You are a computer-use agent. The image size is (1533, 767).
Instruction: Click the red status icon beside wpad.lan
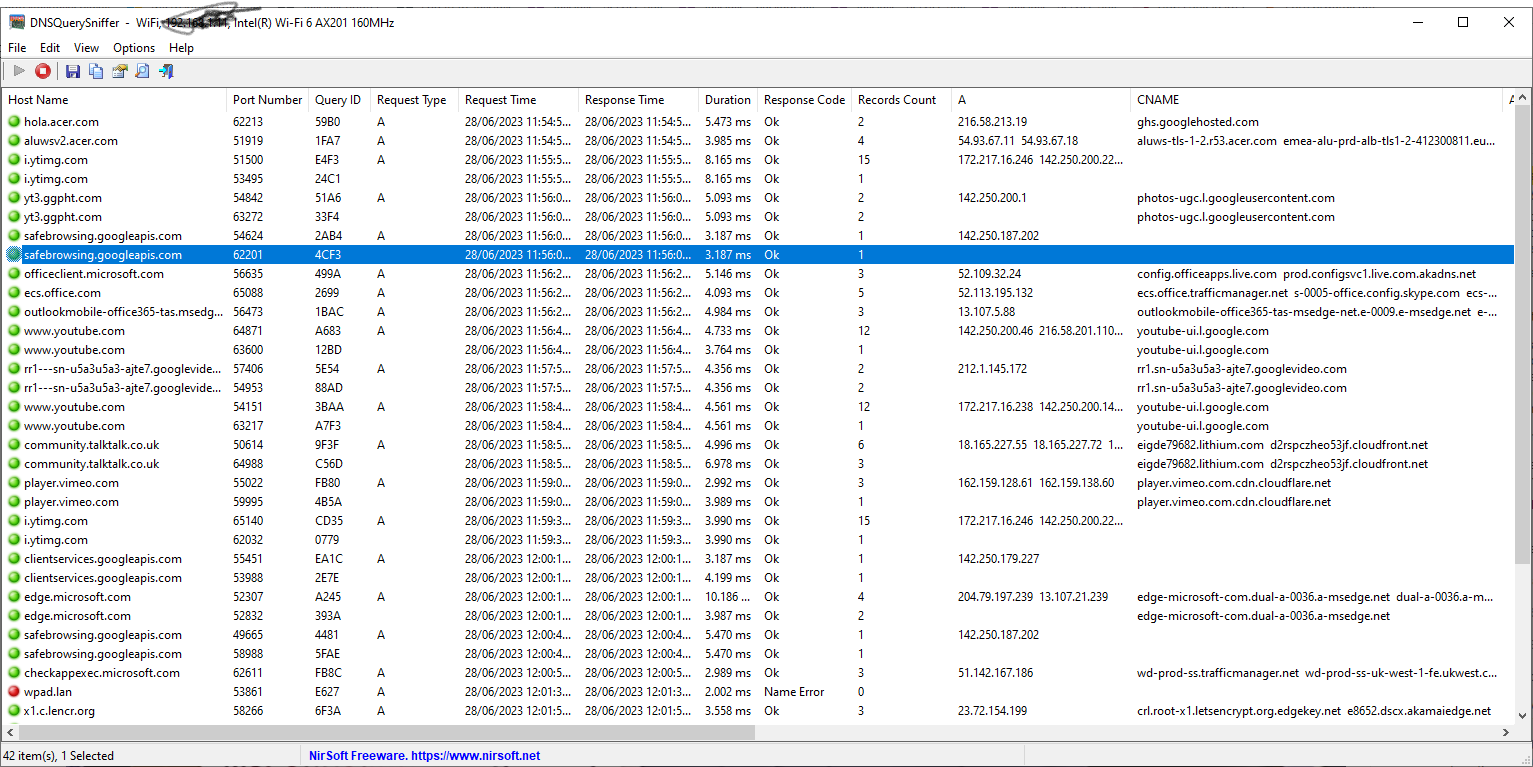click(x=14, y=692)
